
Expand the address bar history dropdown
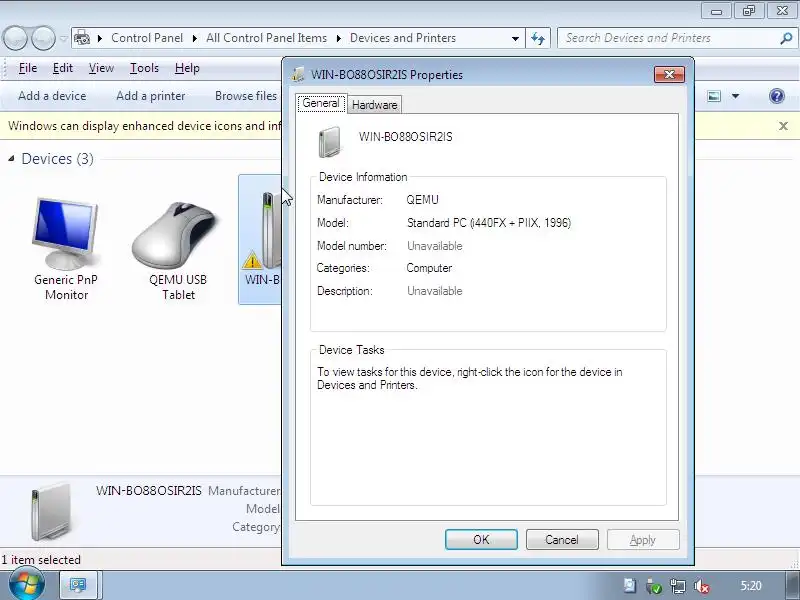tap(515, 38)
